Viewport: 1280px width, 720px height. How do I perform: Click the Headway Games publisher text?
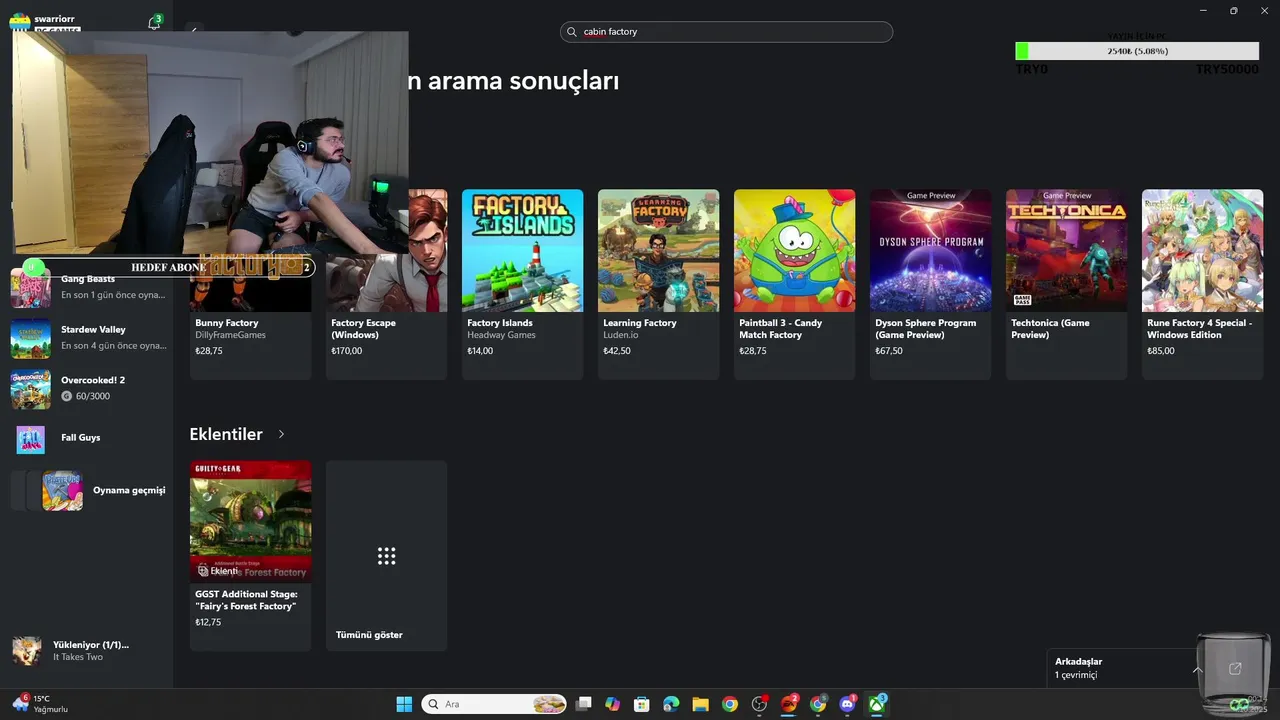click(x=501, y=335)
